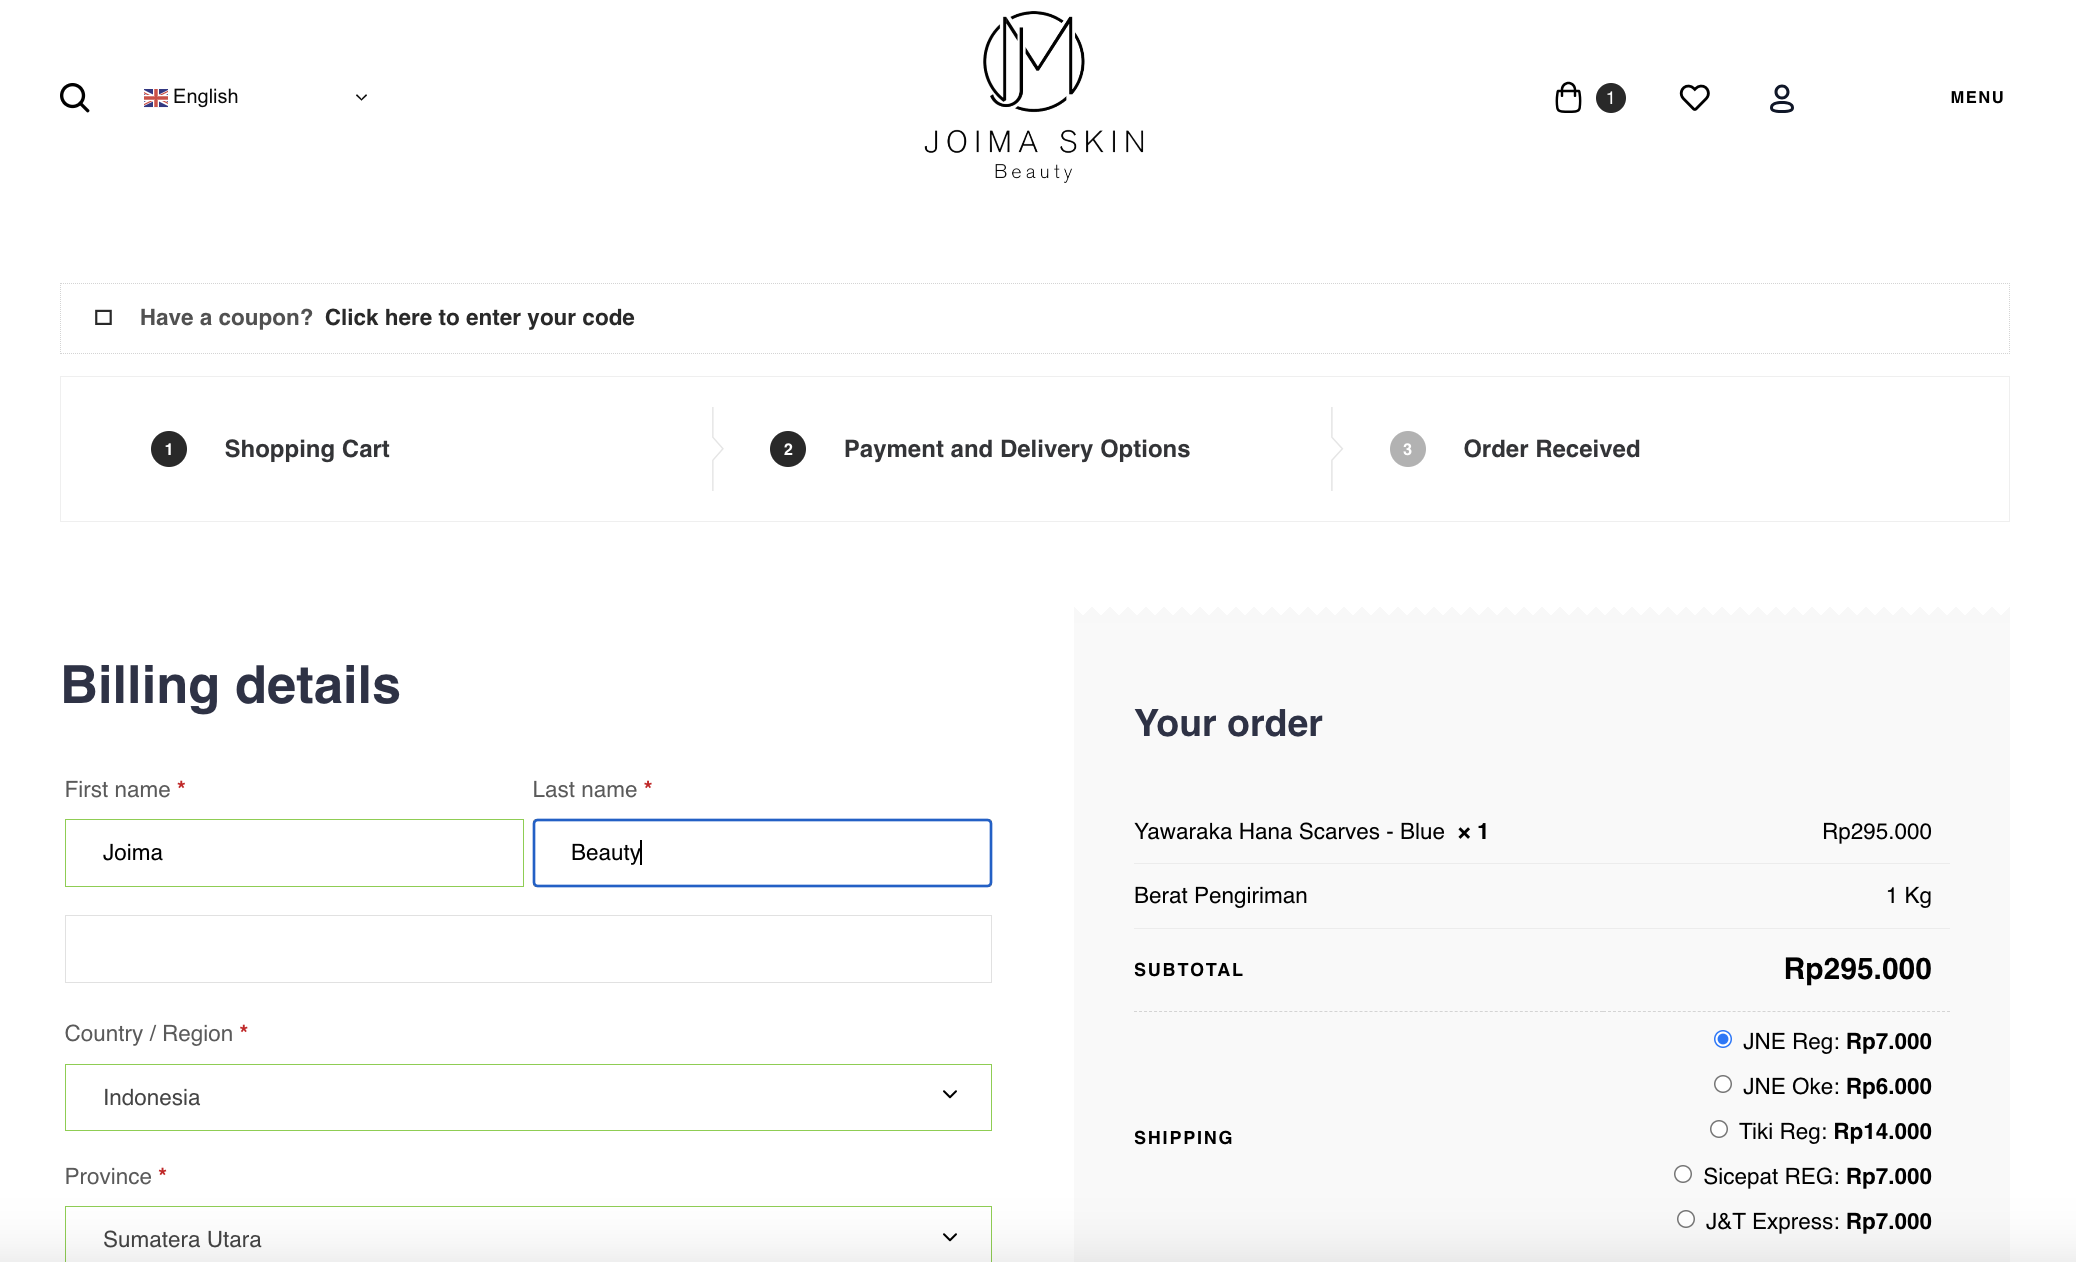This screenshot has width=2076, height=1262.
Task: Go to Payment and Delivery Options step
Action: click(1017, 449)
